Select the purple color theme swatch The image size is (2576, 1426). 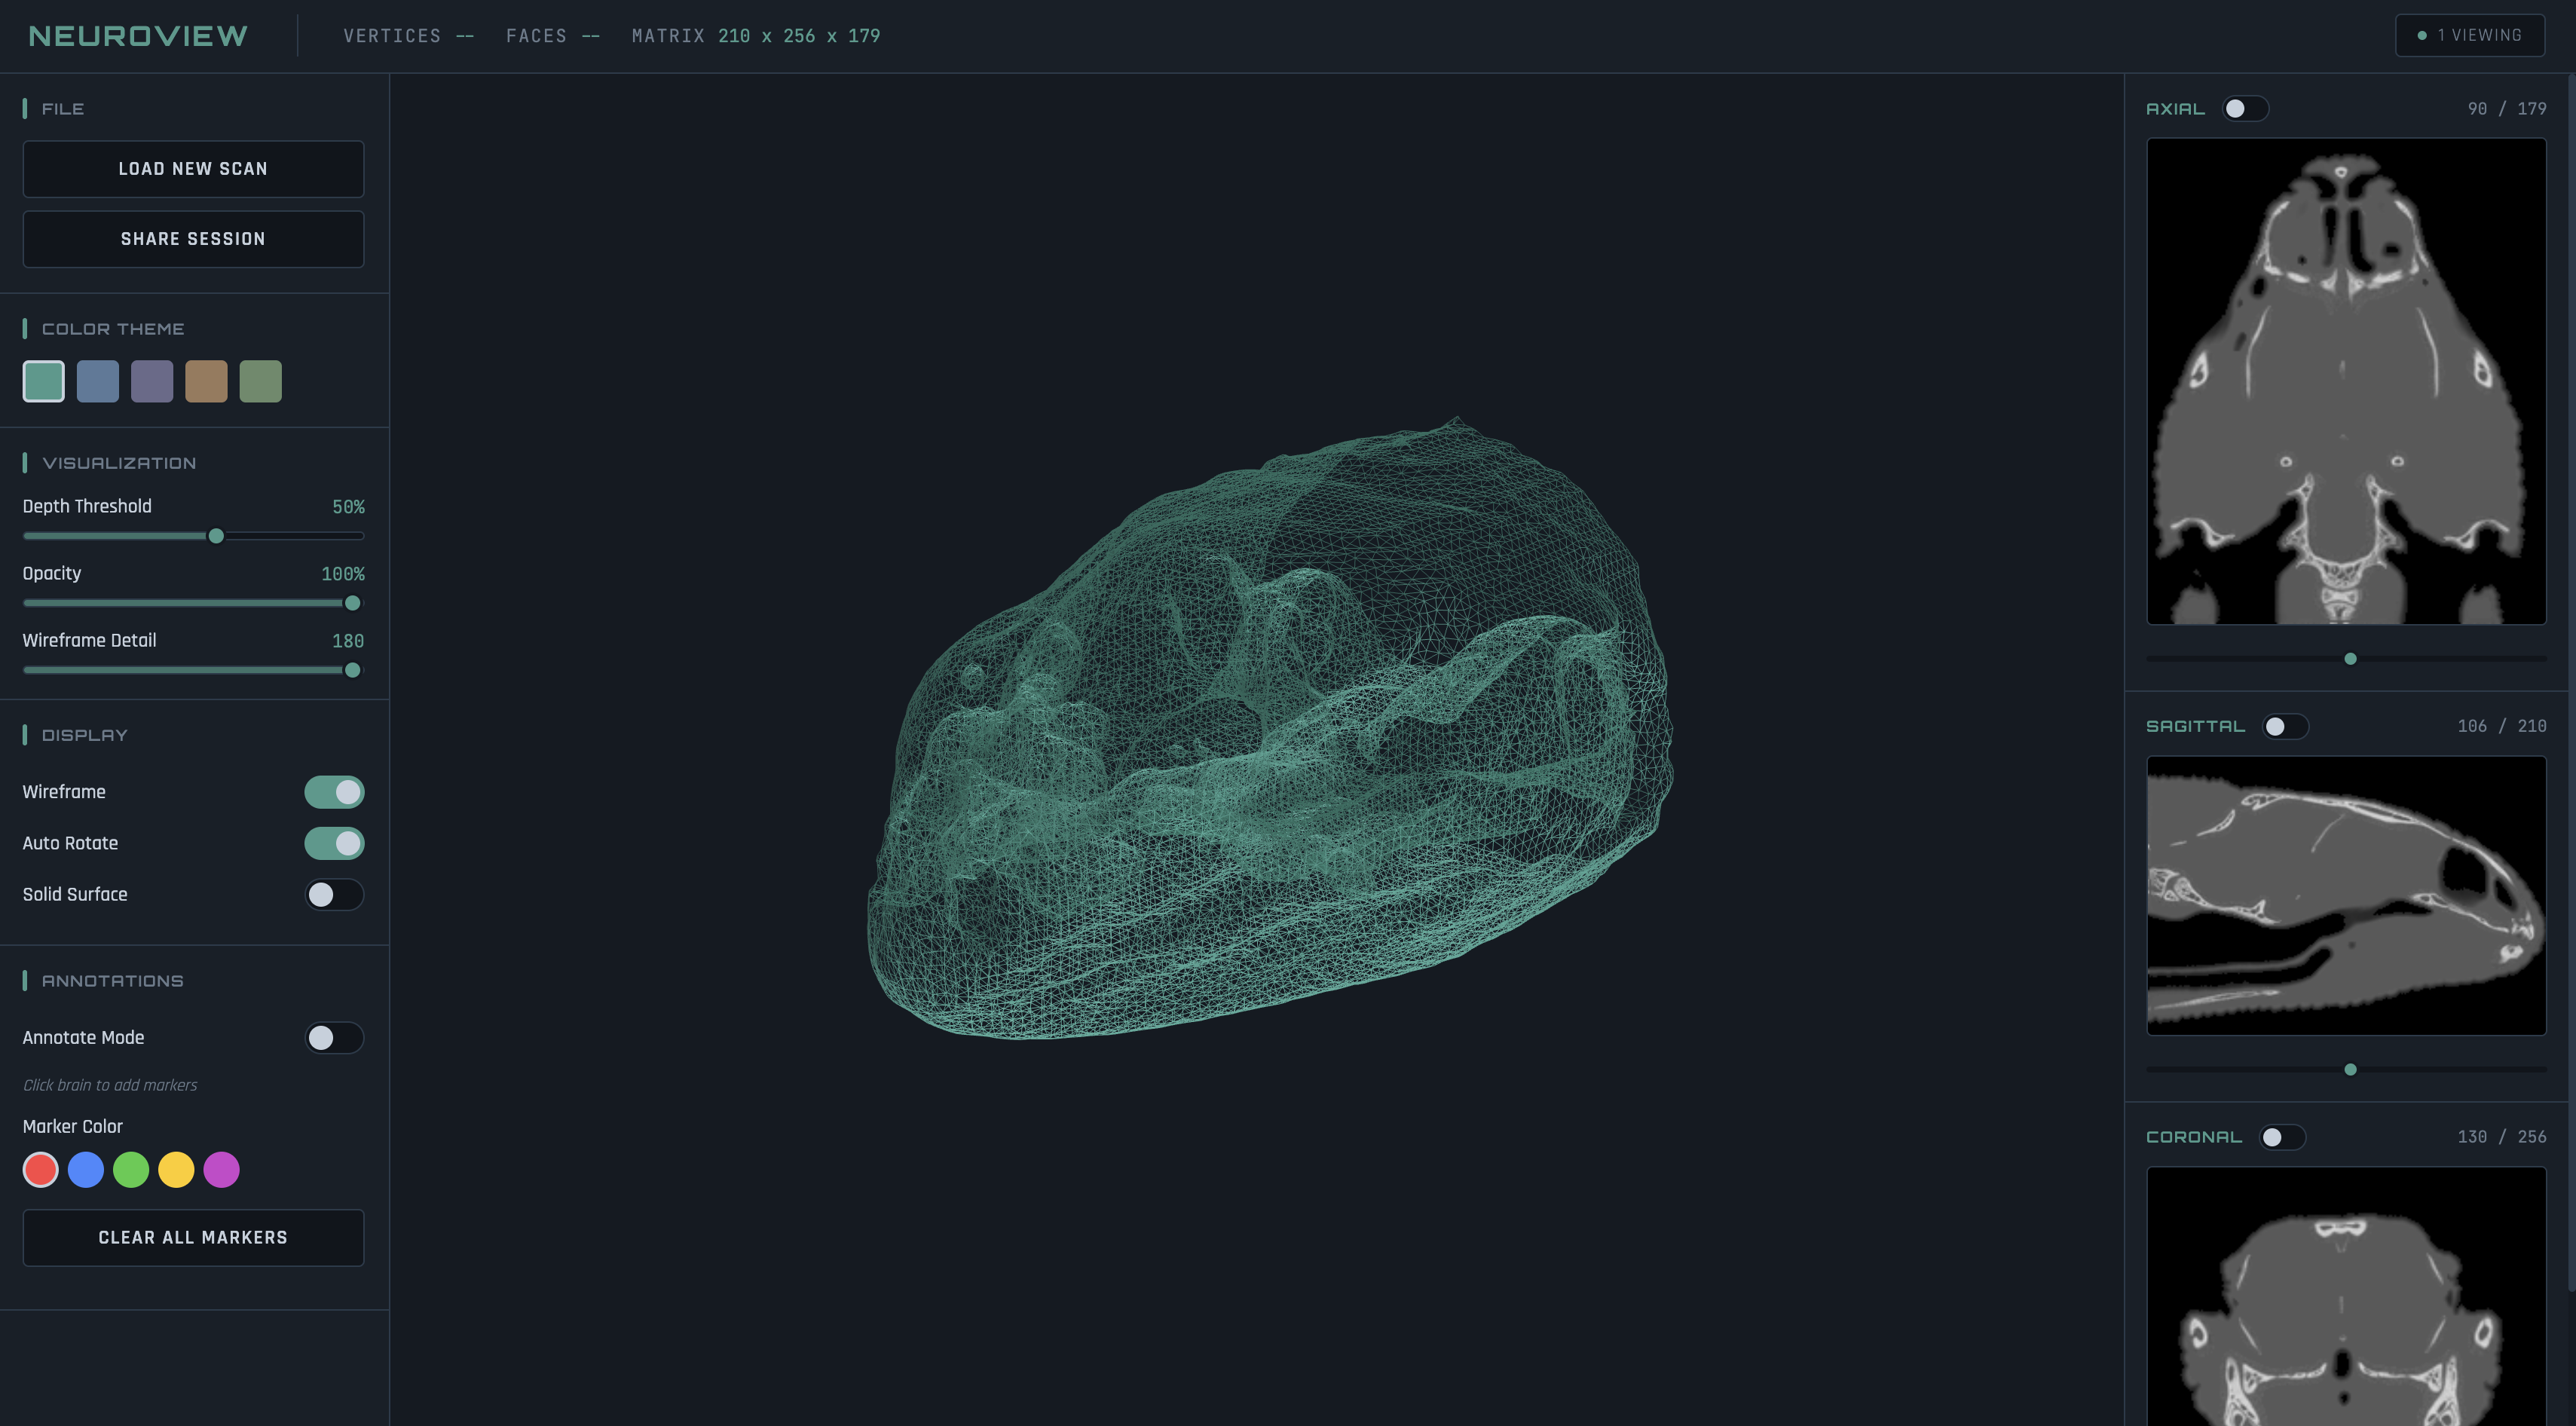click(x=152, y=381)
